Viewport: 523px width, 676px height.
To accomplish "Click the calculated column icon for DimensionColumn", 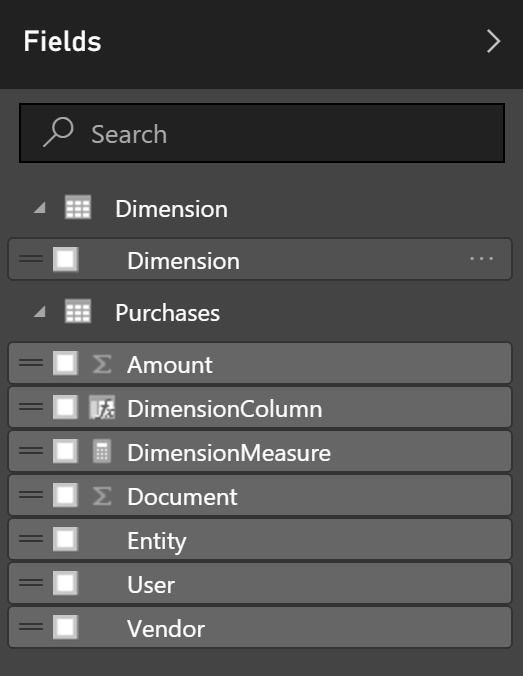I will pos(102,407).
